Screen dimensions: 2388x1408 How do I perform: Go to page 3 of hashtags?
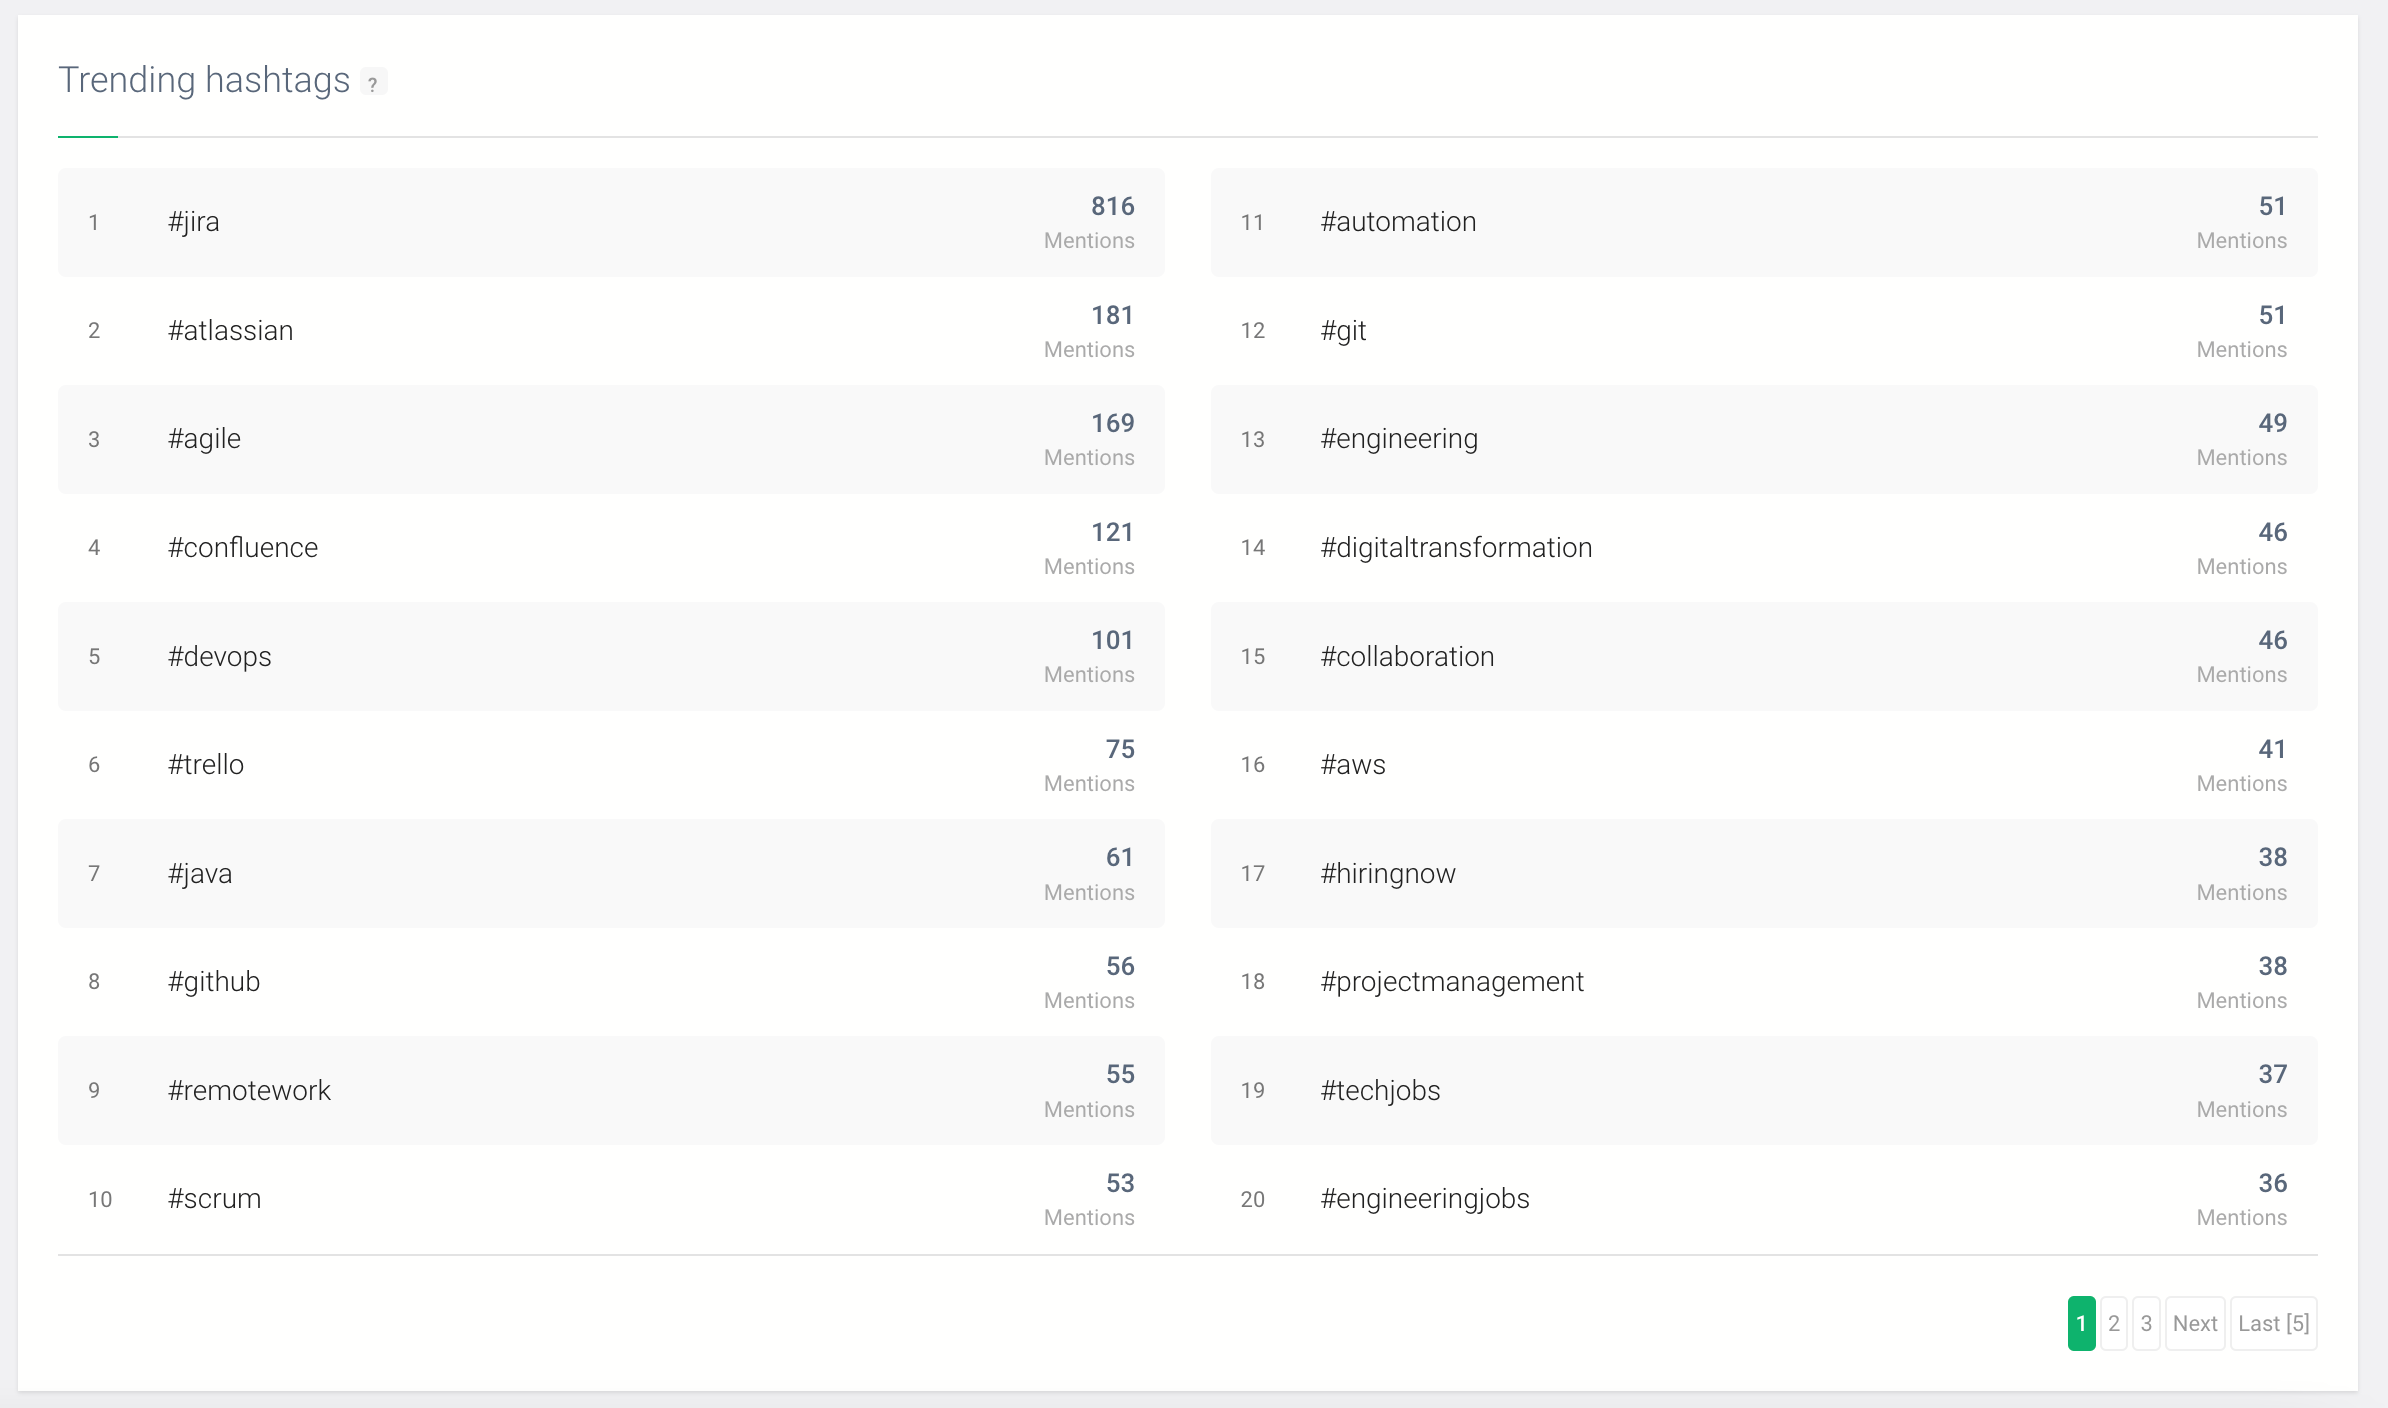pyautogui.click(x=2146, y=1323)
